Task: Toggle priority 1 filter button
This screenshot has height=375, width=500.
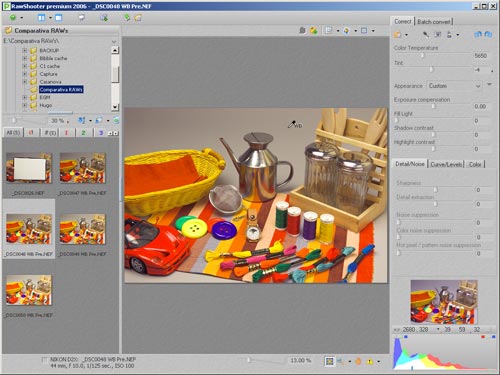Action: 66,133
